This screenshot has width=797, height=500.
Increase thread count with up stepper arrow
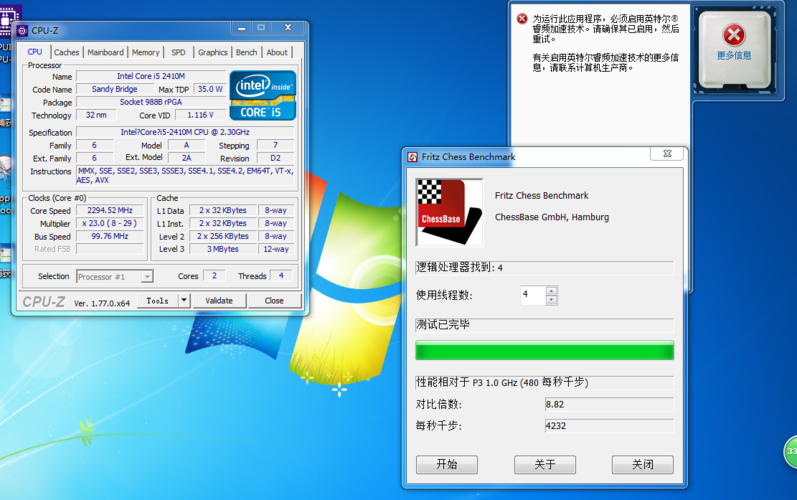pyautogui.click(x=551, y=291)
